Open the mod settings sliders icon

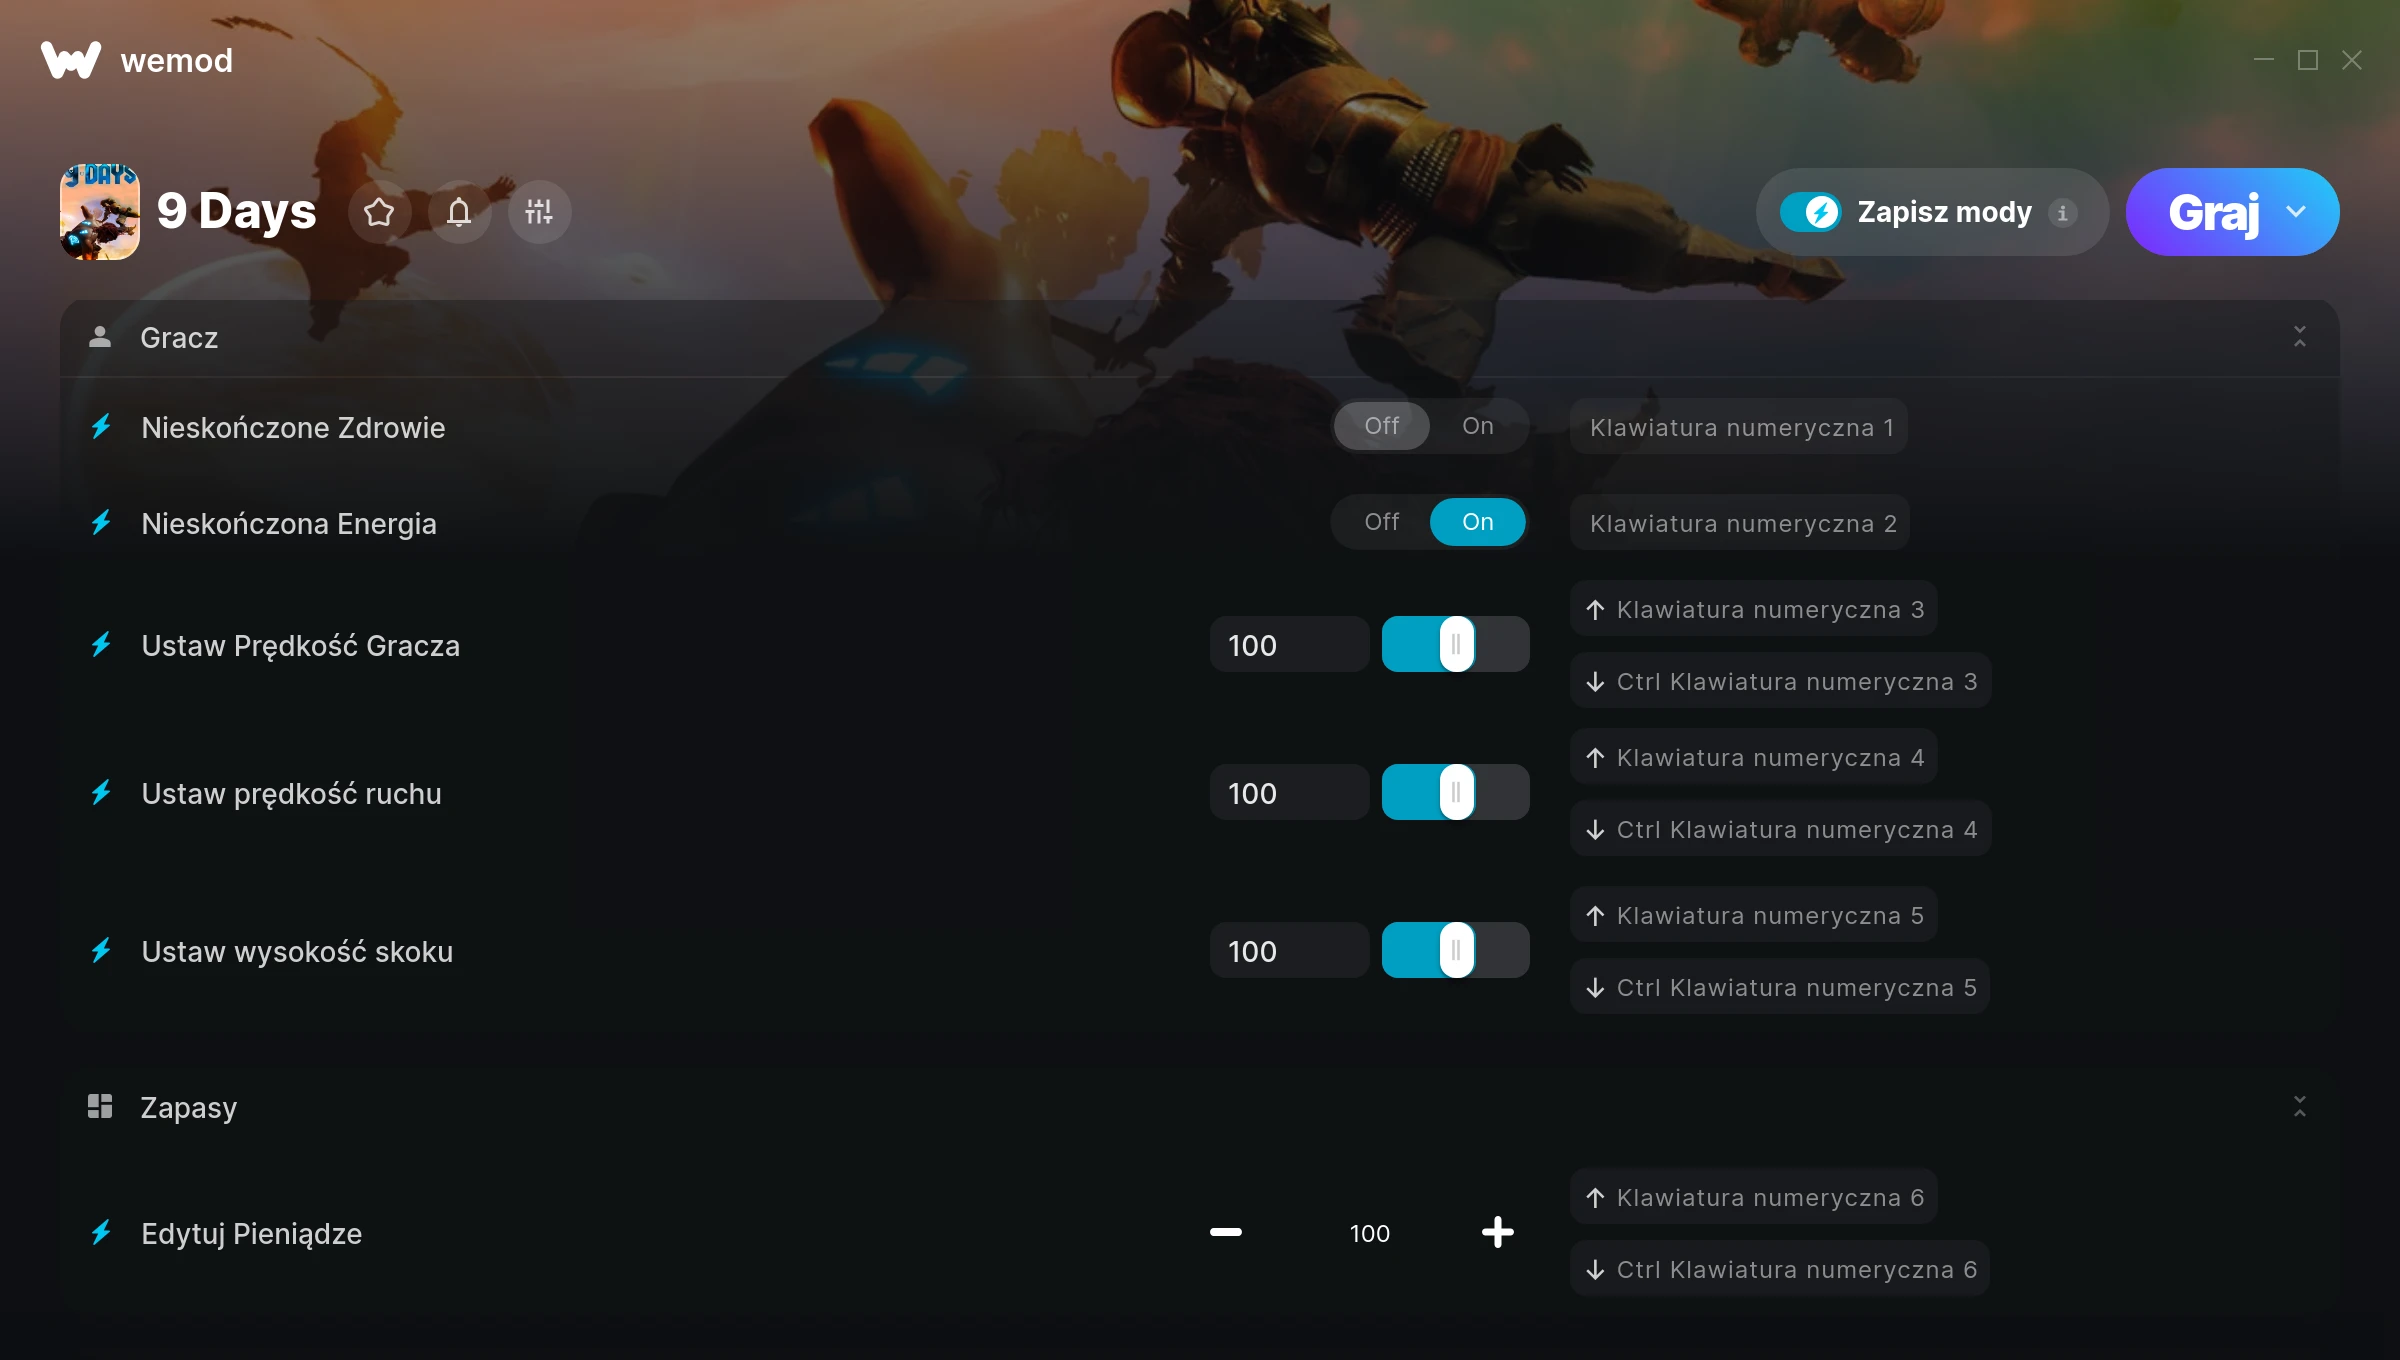pos(539,212)
